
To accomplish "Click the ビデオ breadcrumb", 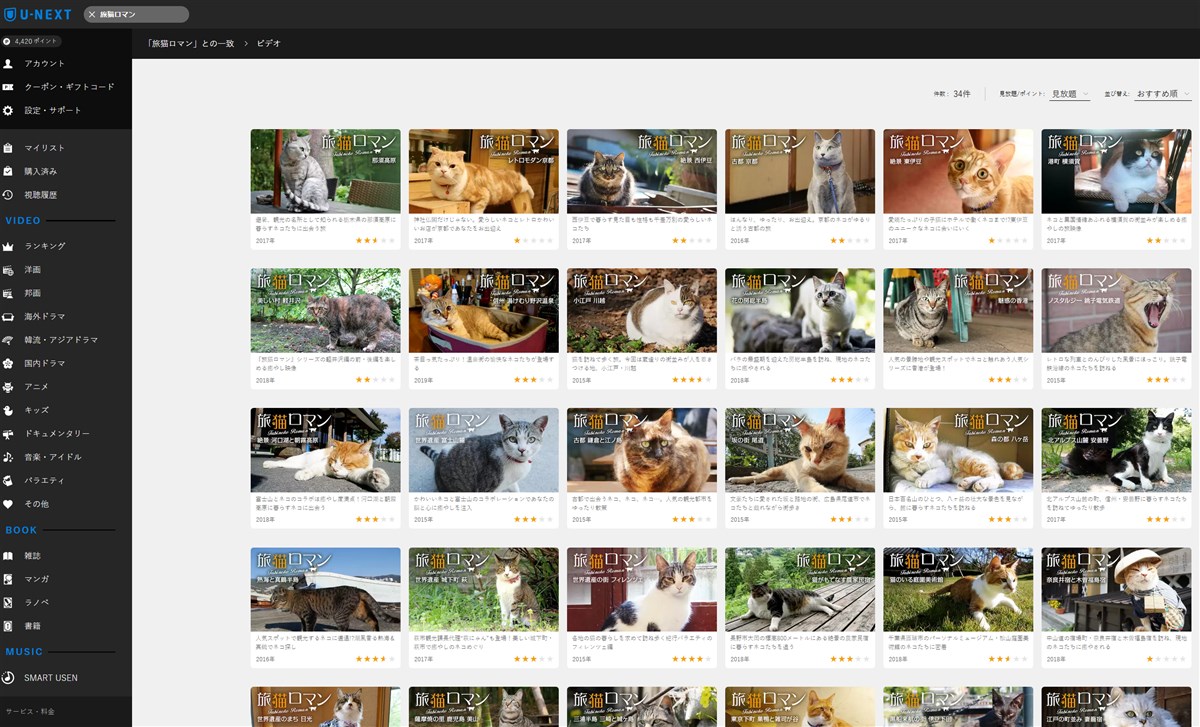I will tap(268, 44).
